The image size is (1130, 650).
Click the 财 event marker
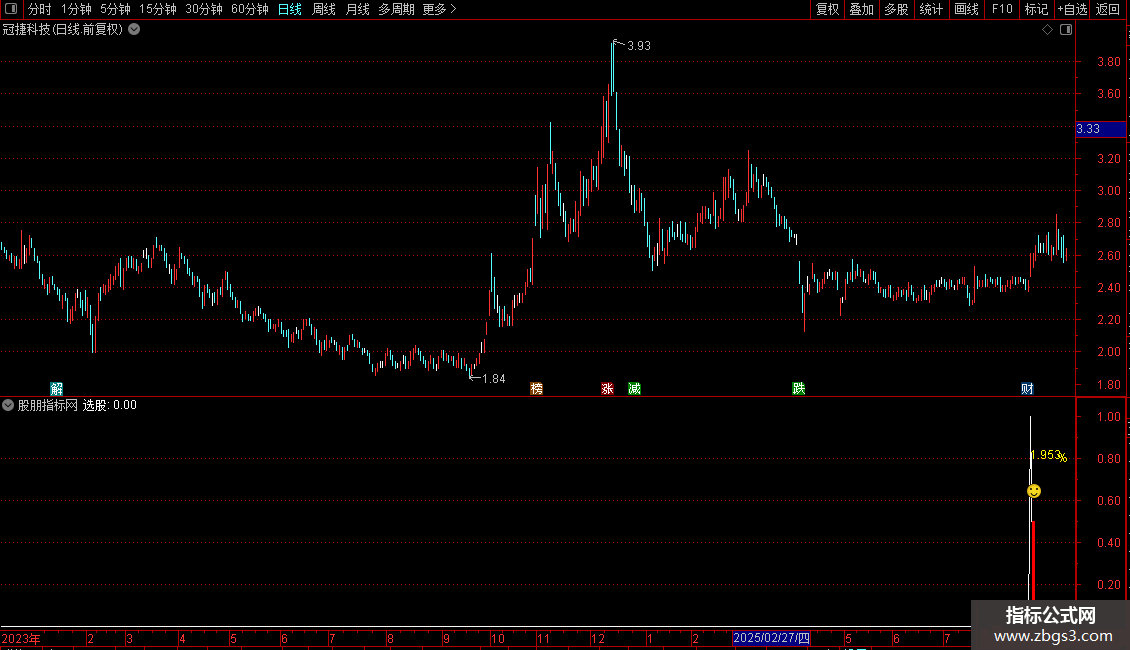coord(1028,389)
